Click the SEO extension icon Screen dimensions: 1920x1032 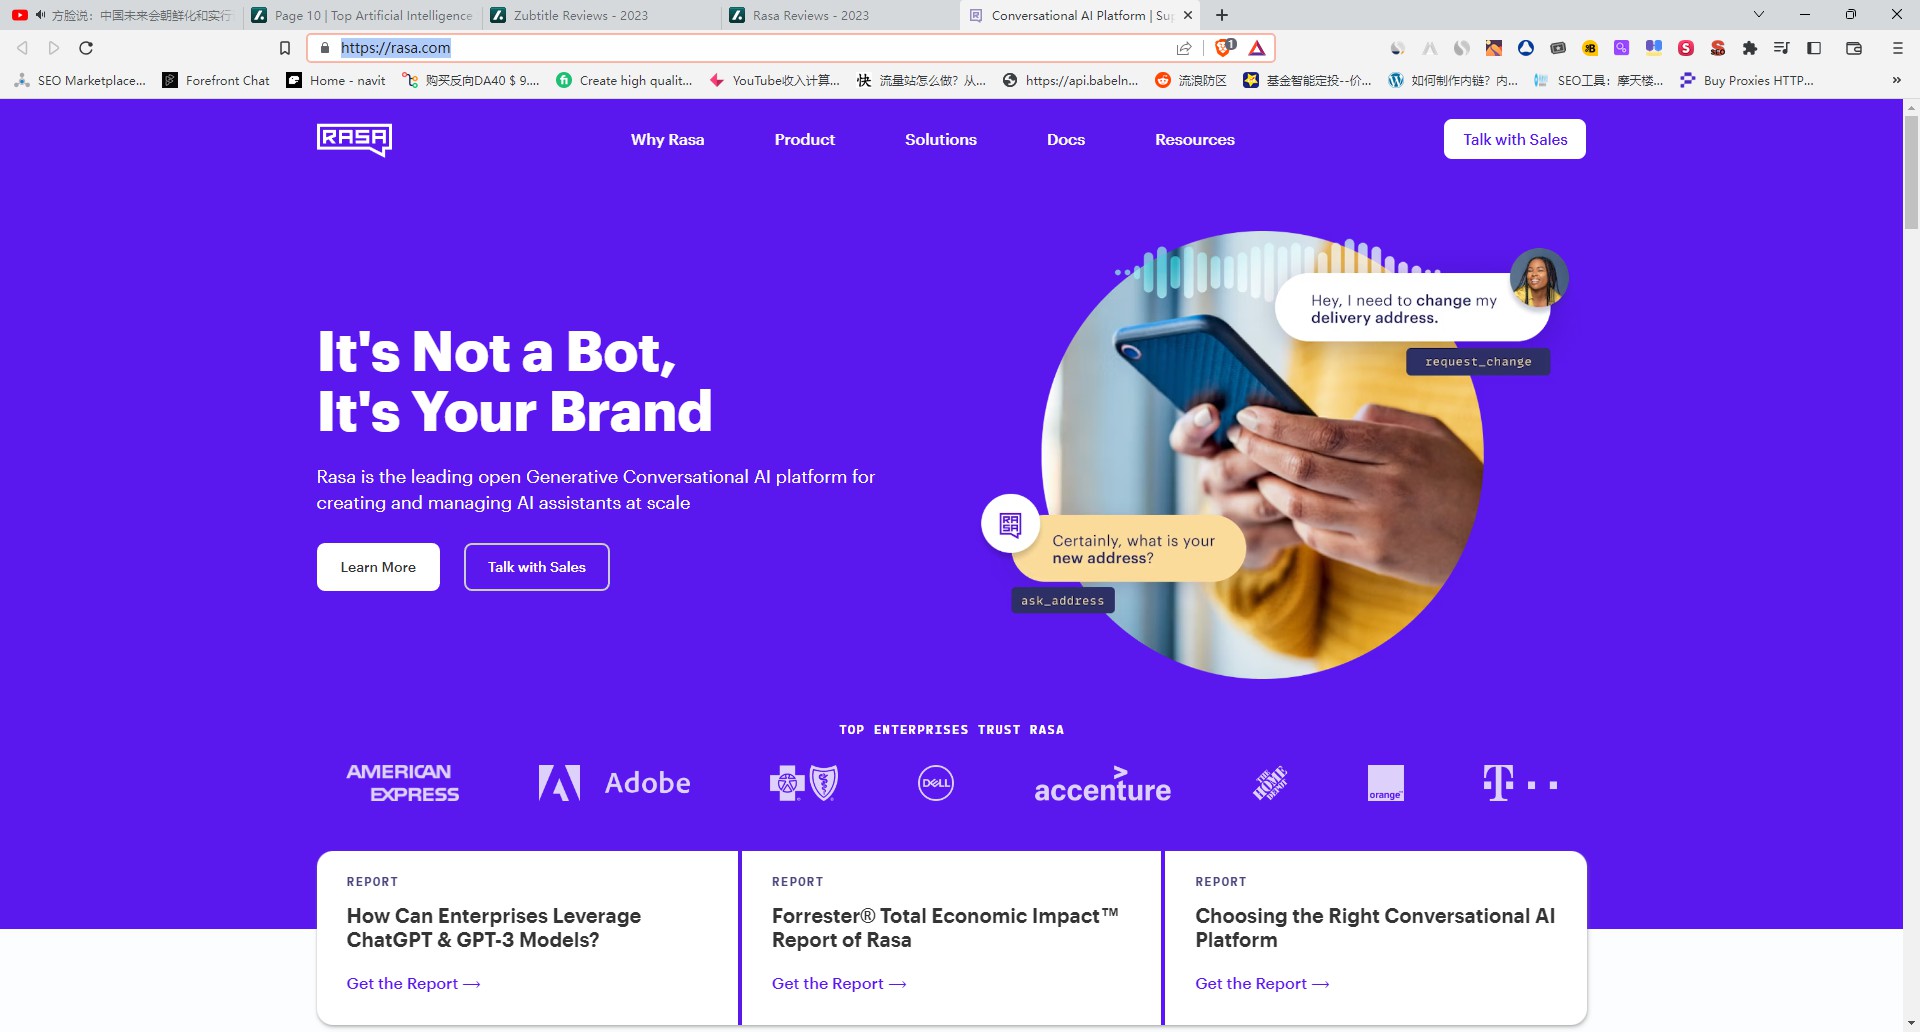[x=1718, y=48]
